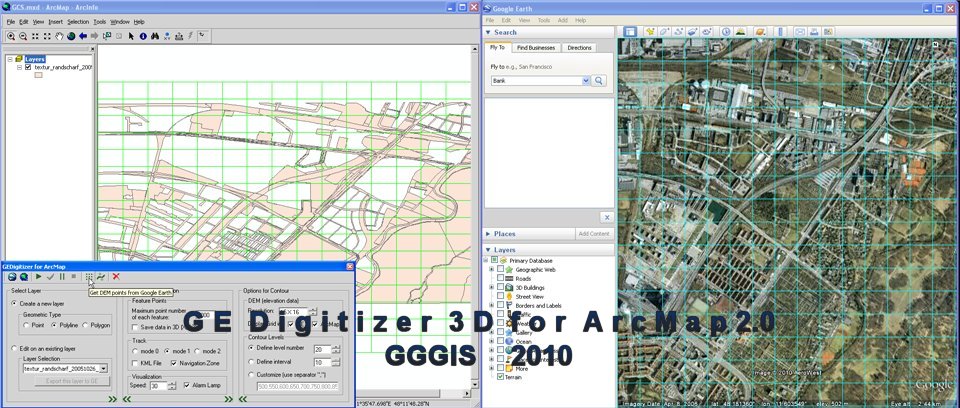The width and height of the screenshot is (960, 408).
Task: Click historical imagery clock icon in Google Earth
Action: (726, 31)
